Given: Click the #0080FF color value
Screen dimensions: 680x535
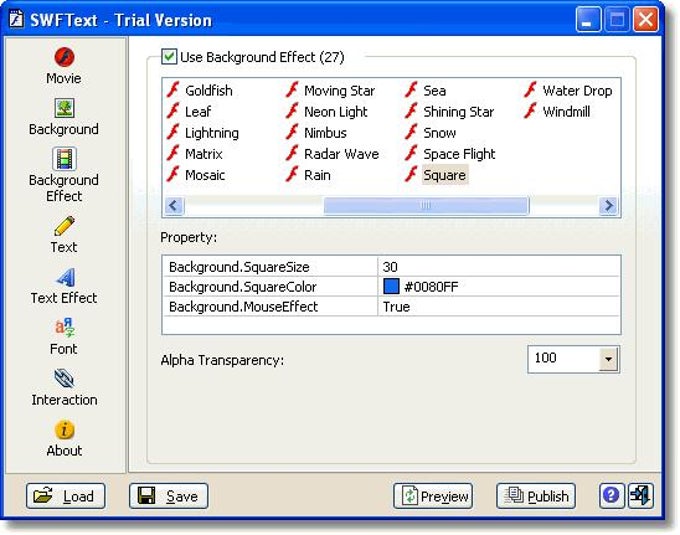Looking at the screenshot, I should coord(431,287).
